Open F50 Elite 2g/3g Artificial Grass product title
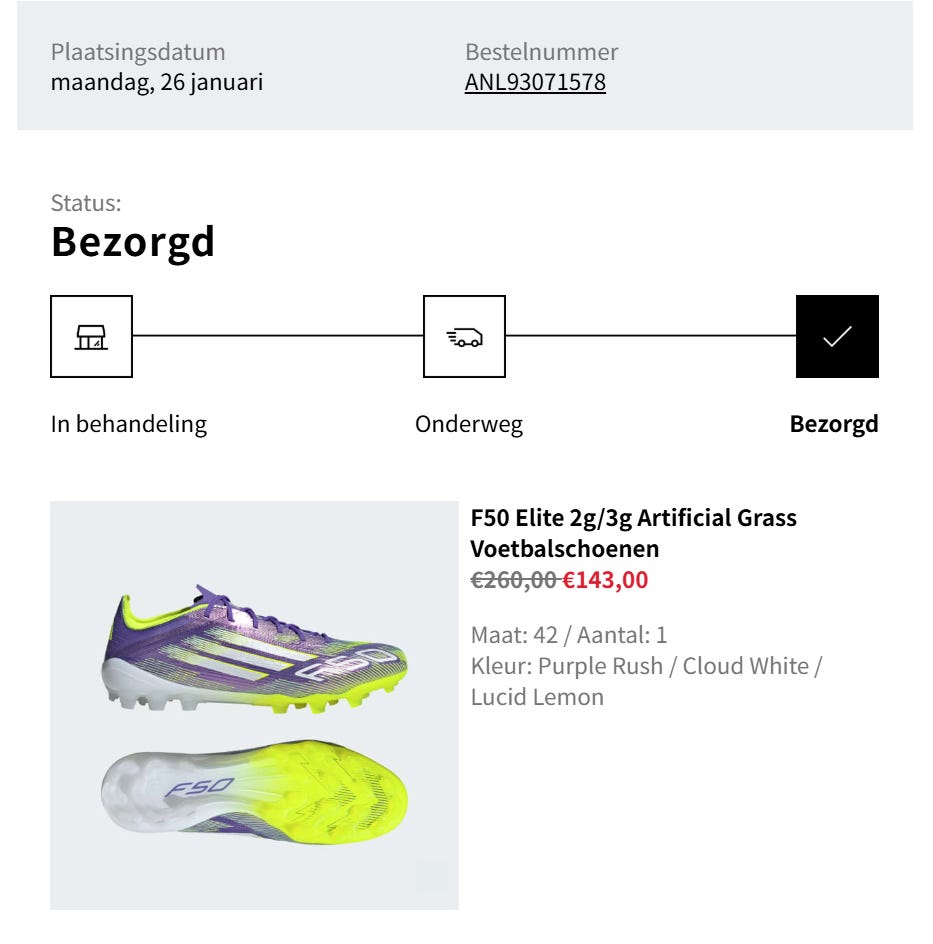Screen dimensions: 933x944 click(x=633, y=533)
